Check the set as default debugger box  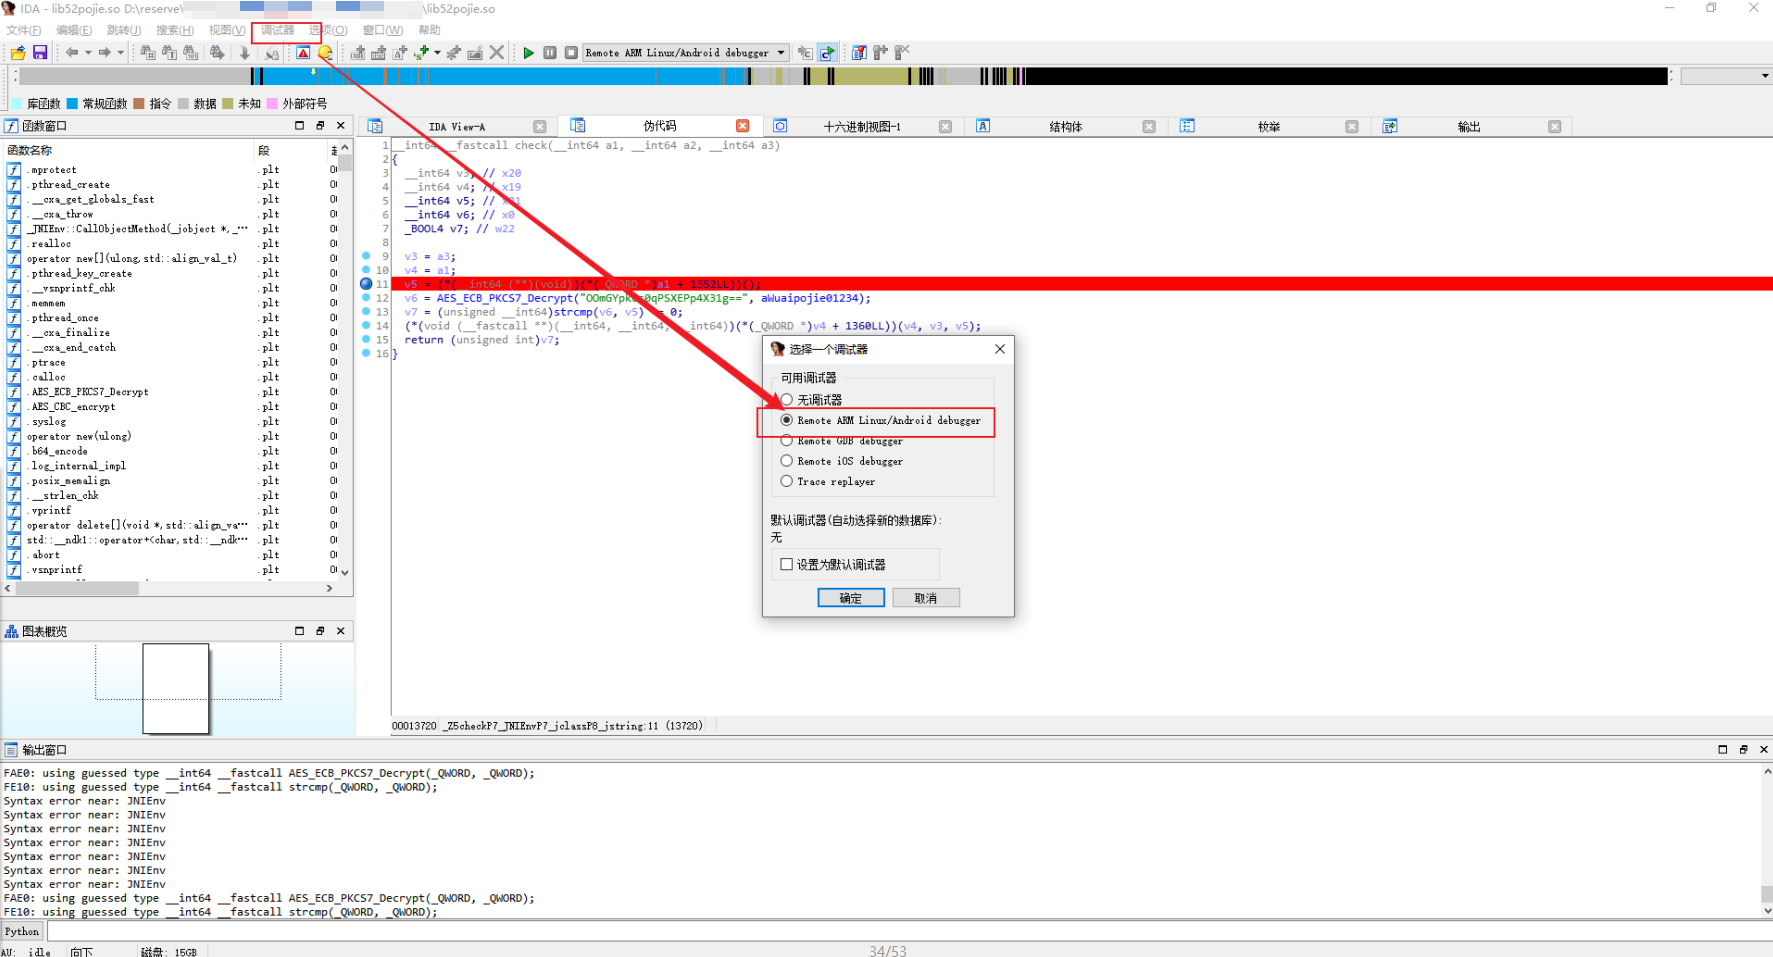point(787,565)
